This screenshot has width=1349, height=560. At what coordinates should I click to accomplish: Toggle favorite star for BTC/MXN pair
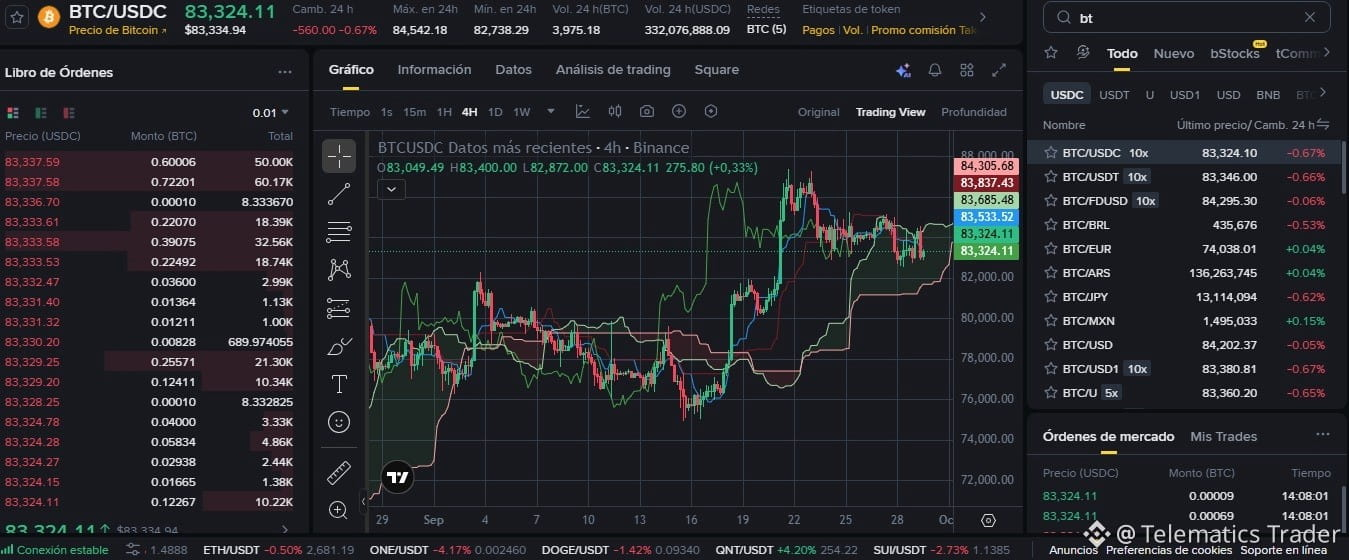(x=1050, y=321)
